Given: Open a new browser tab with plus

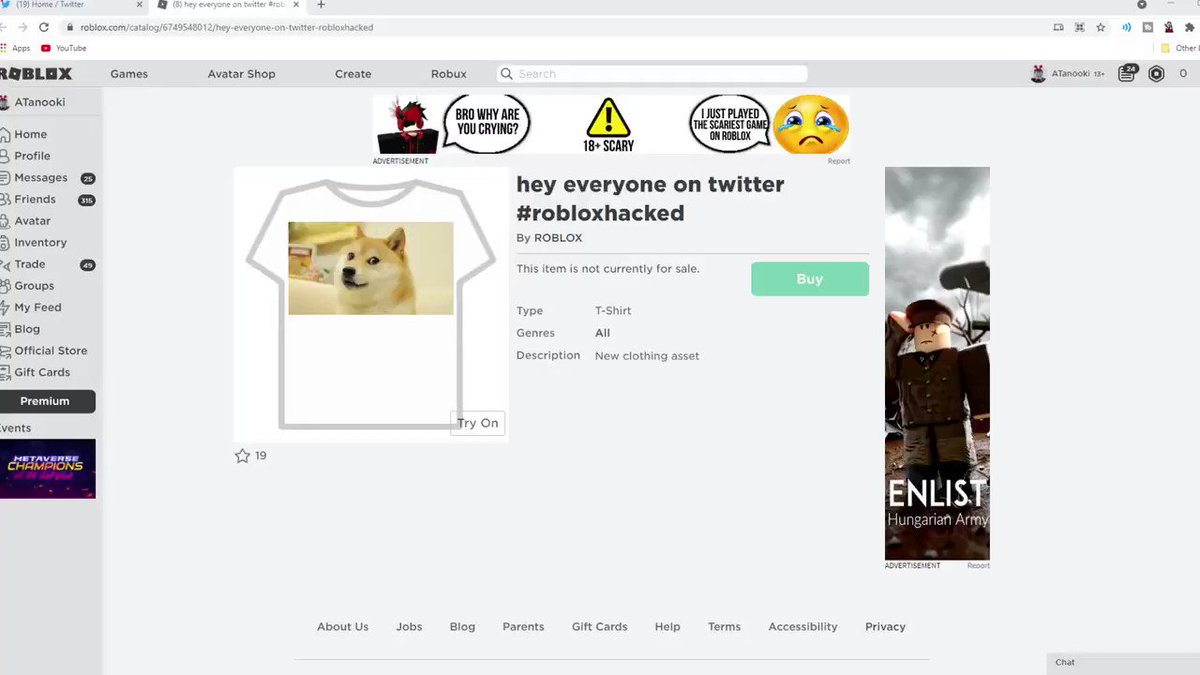Looking at the screenshot, I should tap(321, 5).
